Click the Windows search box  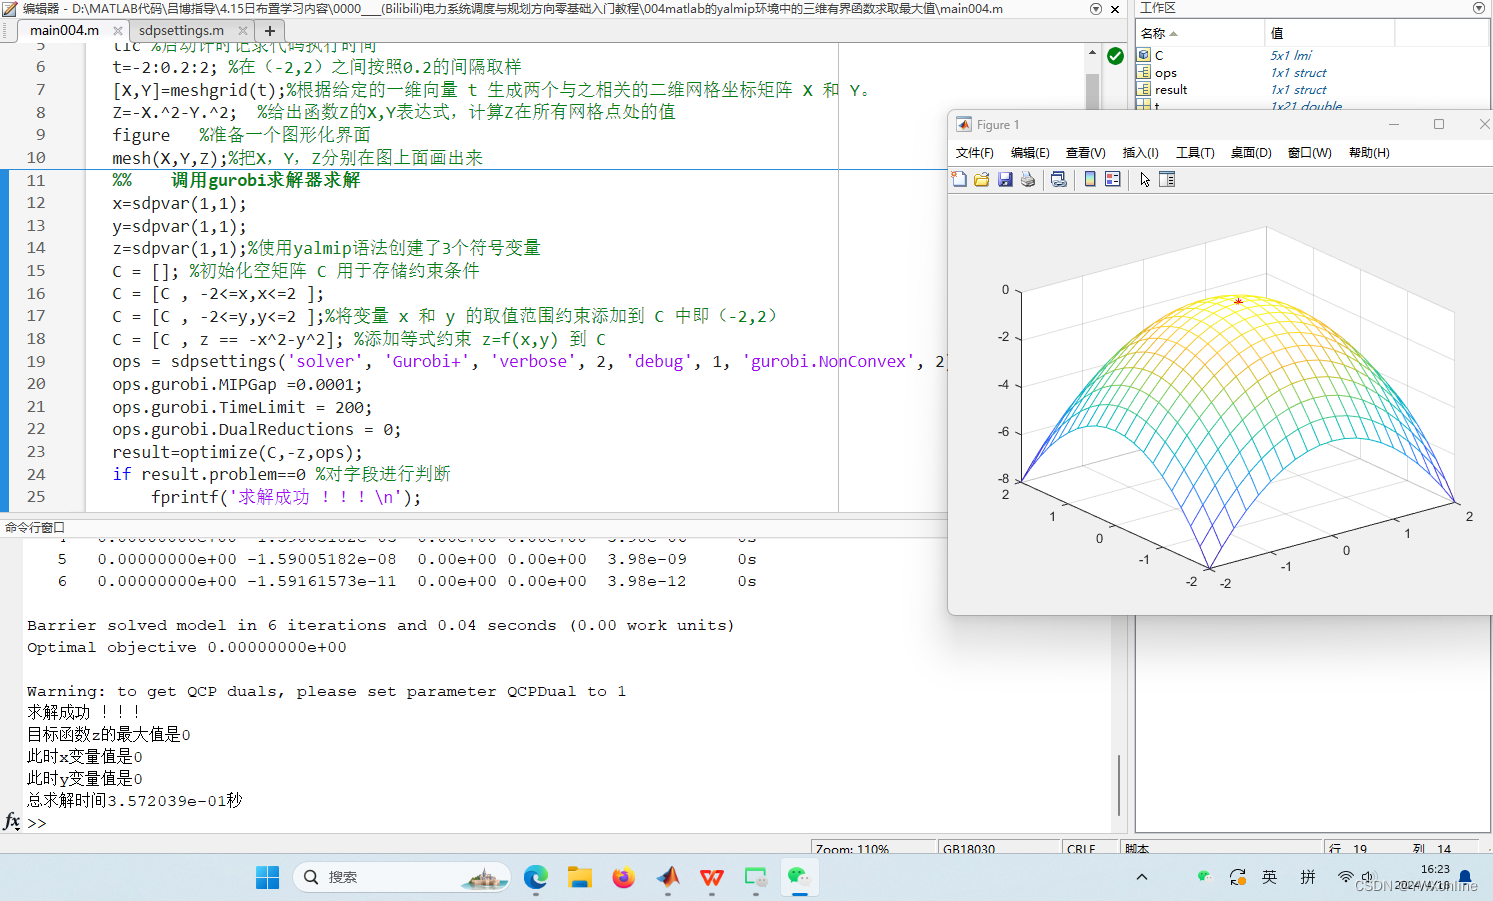coord(400,877)
